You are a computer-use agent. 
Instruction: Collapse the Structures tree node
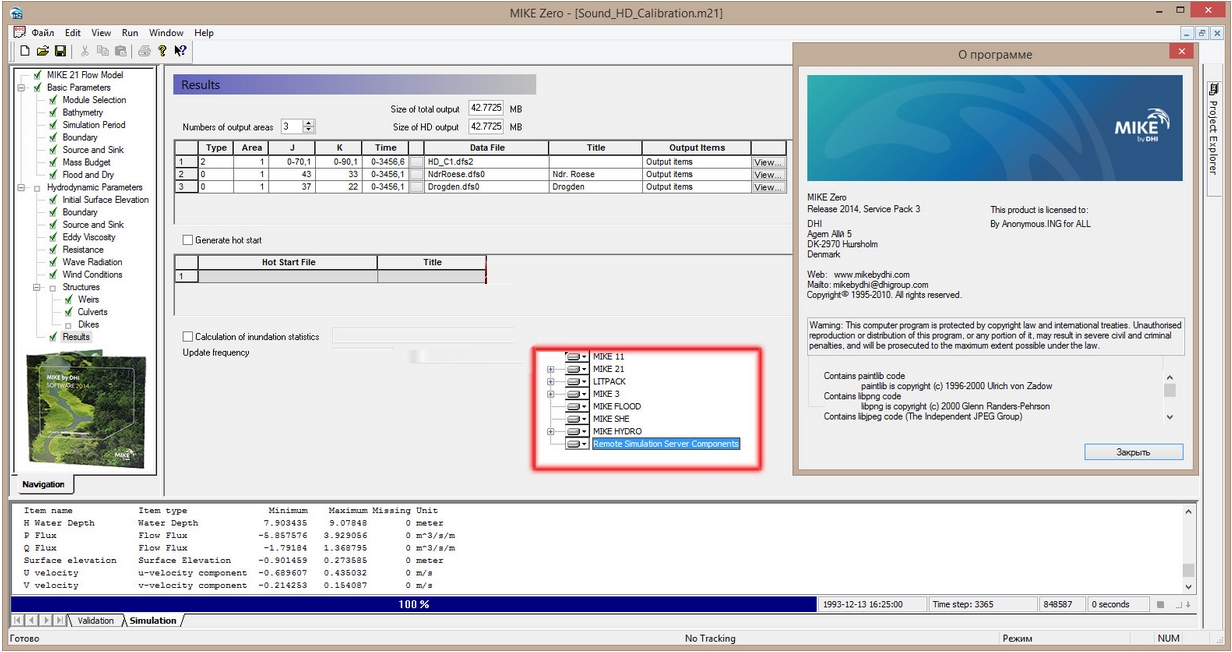(x=37, y=287)
